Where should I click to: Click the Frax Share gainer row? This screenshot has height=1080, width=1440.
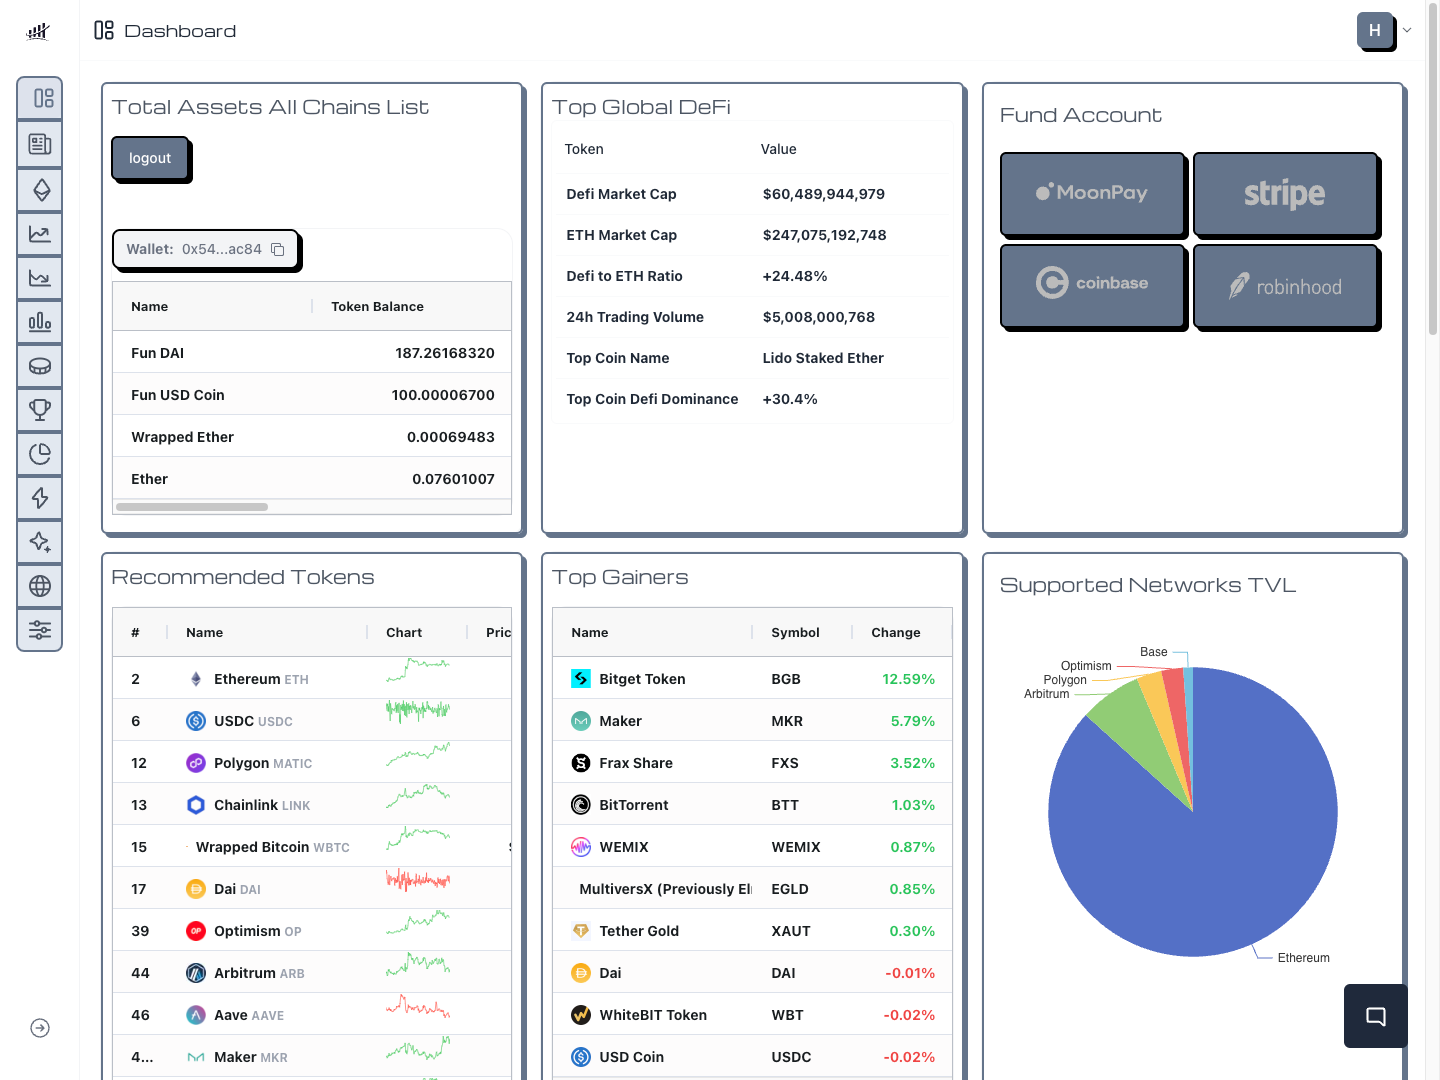(752, 762)
